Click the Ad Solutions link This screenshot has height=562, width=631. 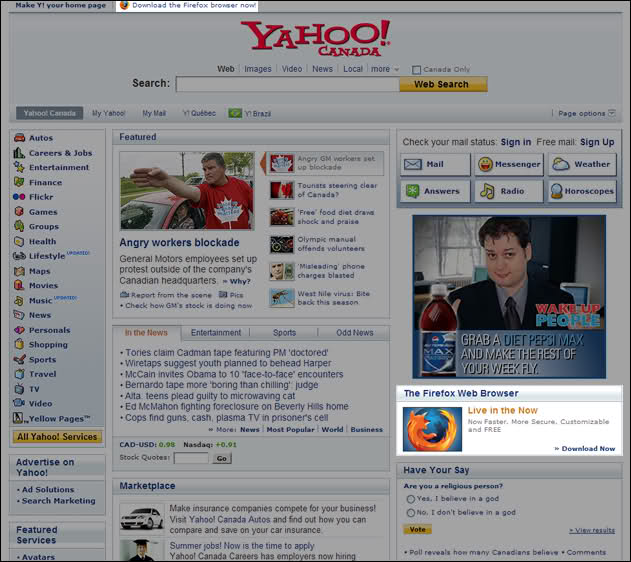click(x=48, y=490)
